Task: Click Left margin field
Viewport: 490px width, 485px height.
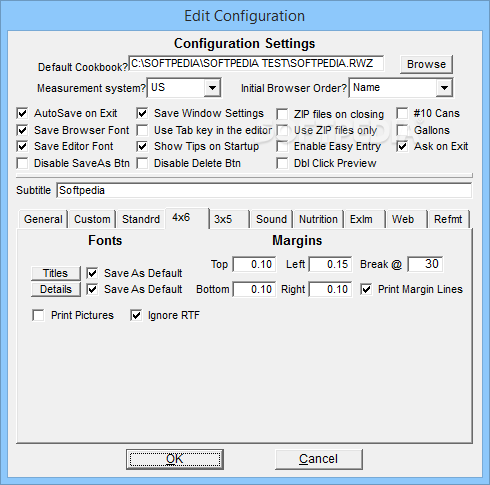Action: (330, 264)
